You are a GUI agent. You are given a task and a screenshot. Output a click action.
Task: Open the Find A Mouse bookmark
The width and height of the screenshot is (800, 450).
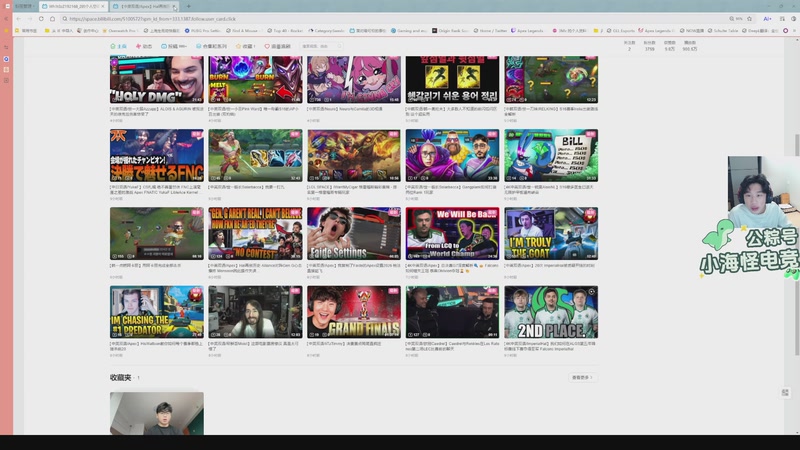click(242, 31)
